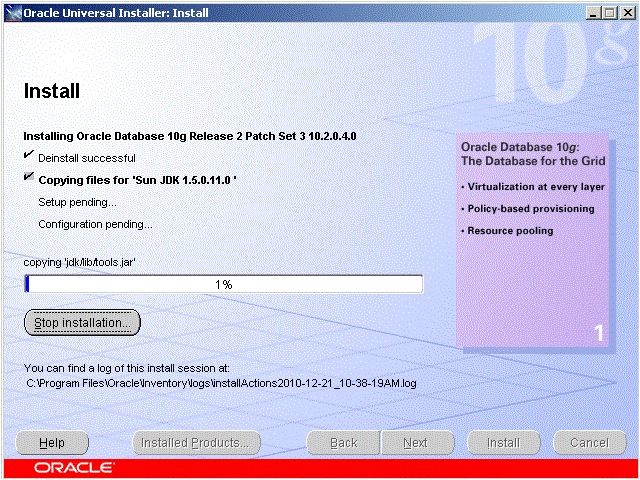The height and width of the screenshot is (480, 640).
Task: Click the 1% installation progress bar
Action: tap(223, 284)
